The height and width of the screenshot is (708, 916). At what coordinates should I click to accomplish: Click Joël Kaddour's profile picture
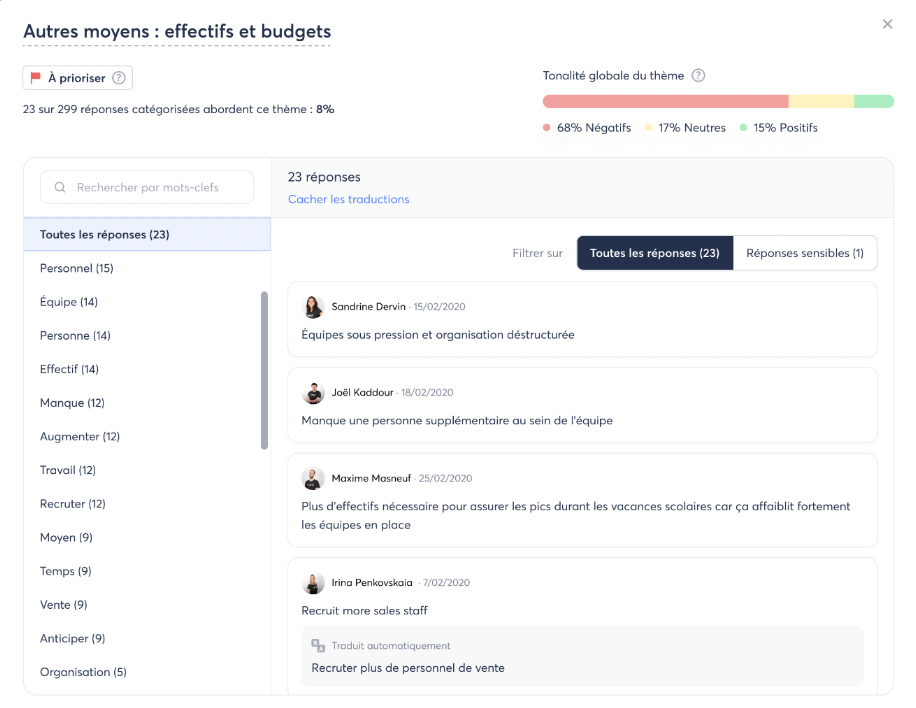point(313,393)
